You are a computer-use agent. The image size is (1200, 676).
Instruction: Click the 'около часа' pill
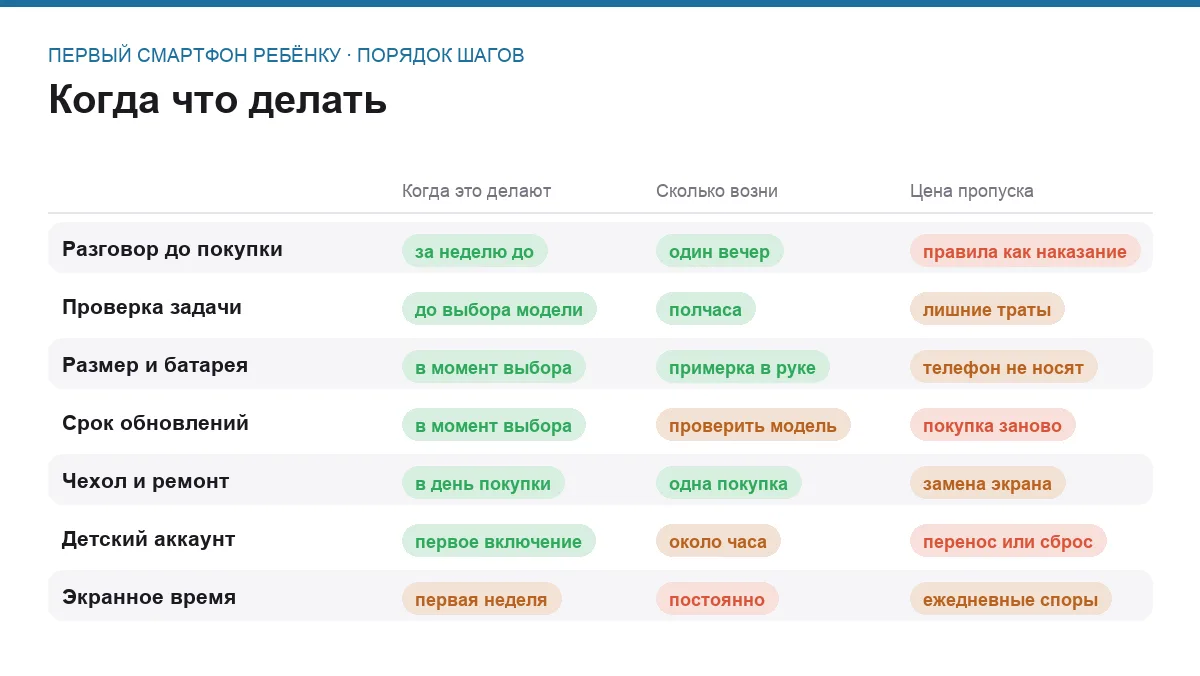click(x=718, y=541)
